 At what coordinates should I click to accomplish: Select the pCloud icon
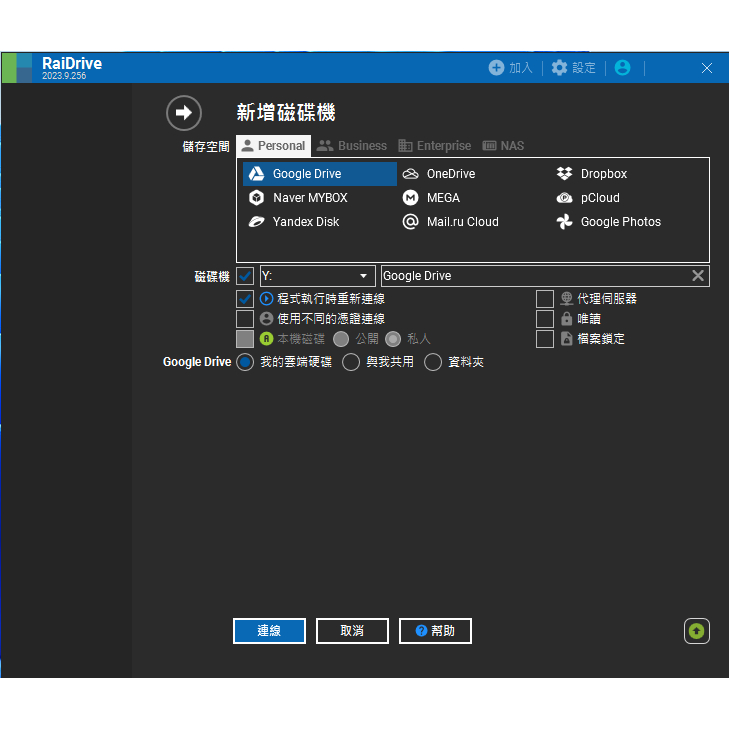(564, 198)
